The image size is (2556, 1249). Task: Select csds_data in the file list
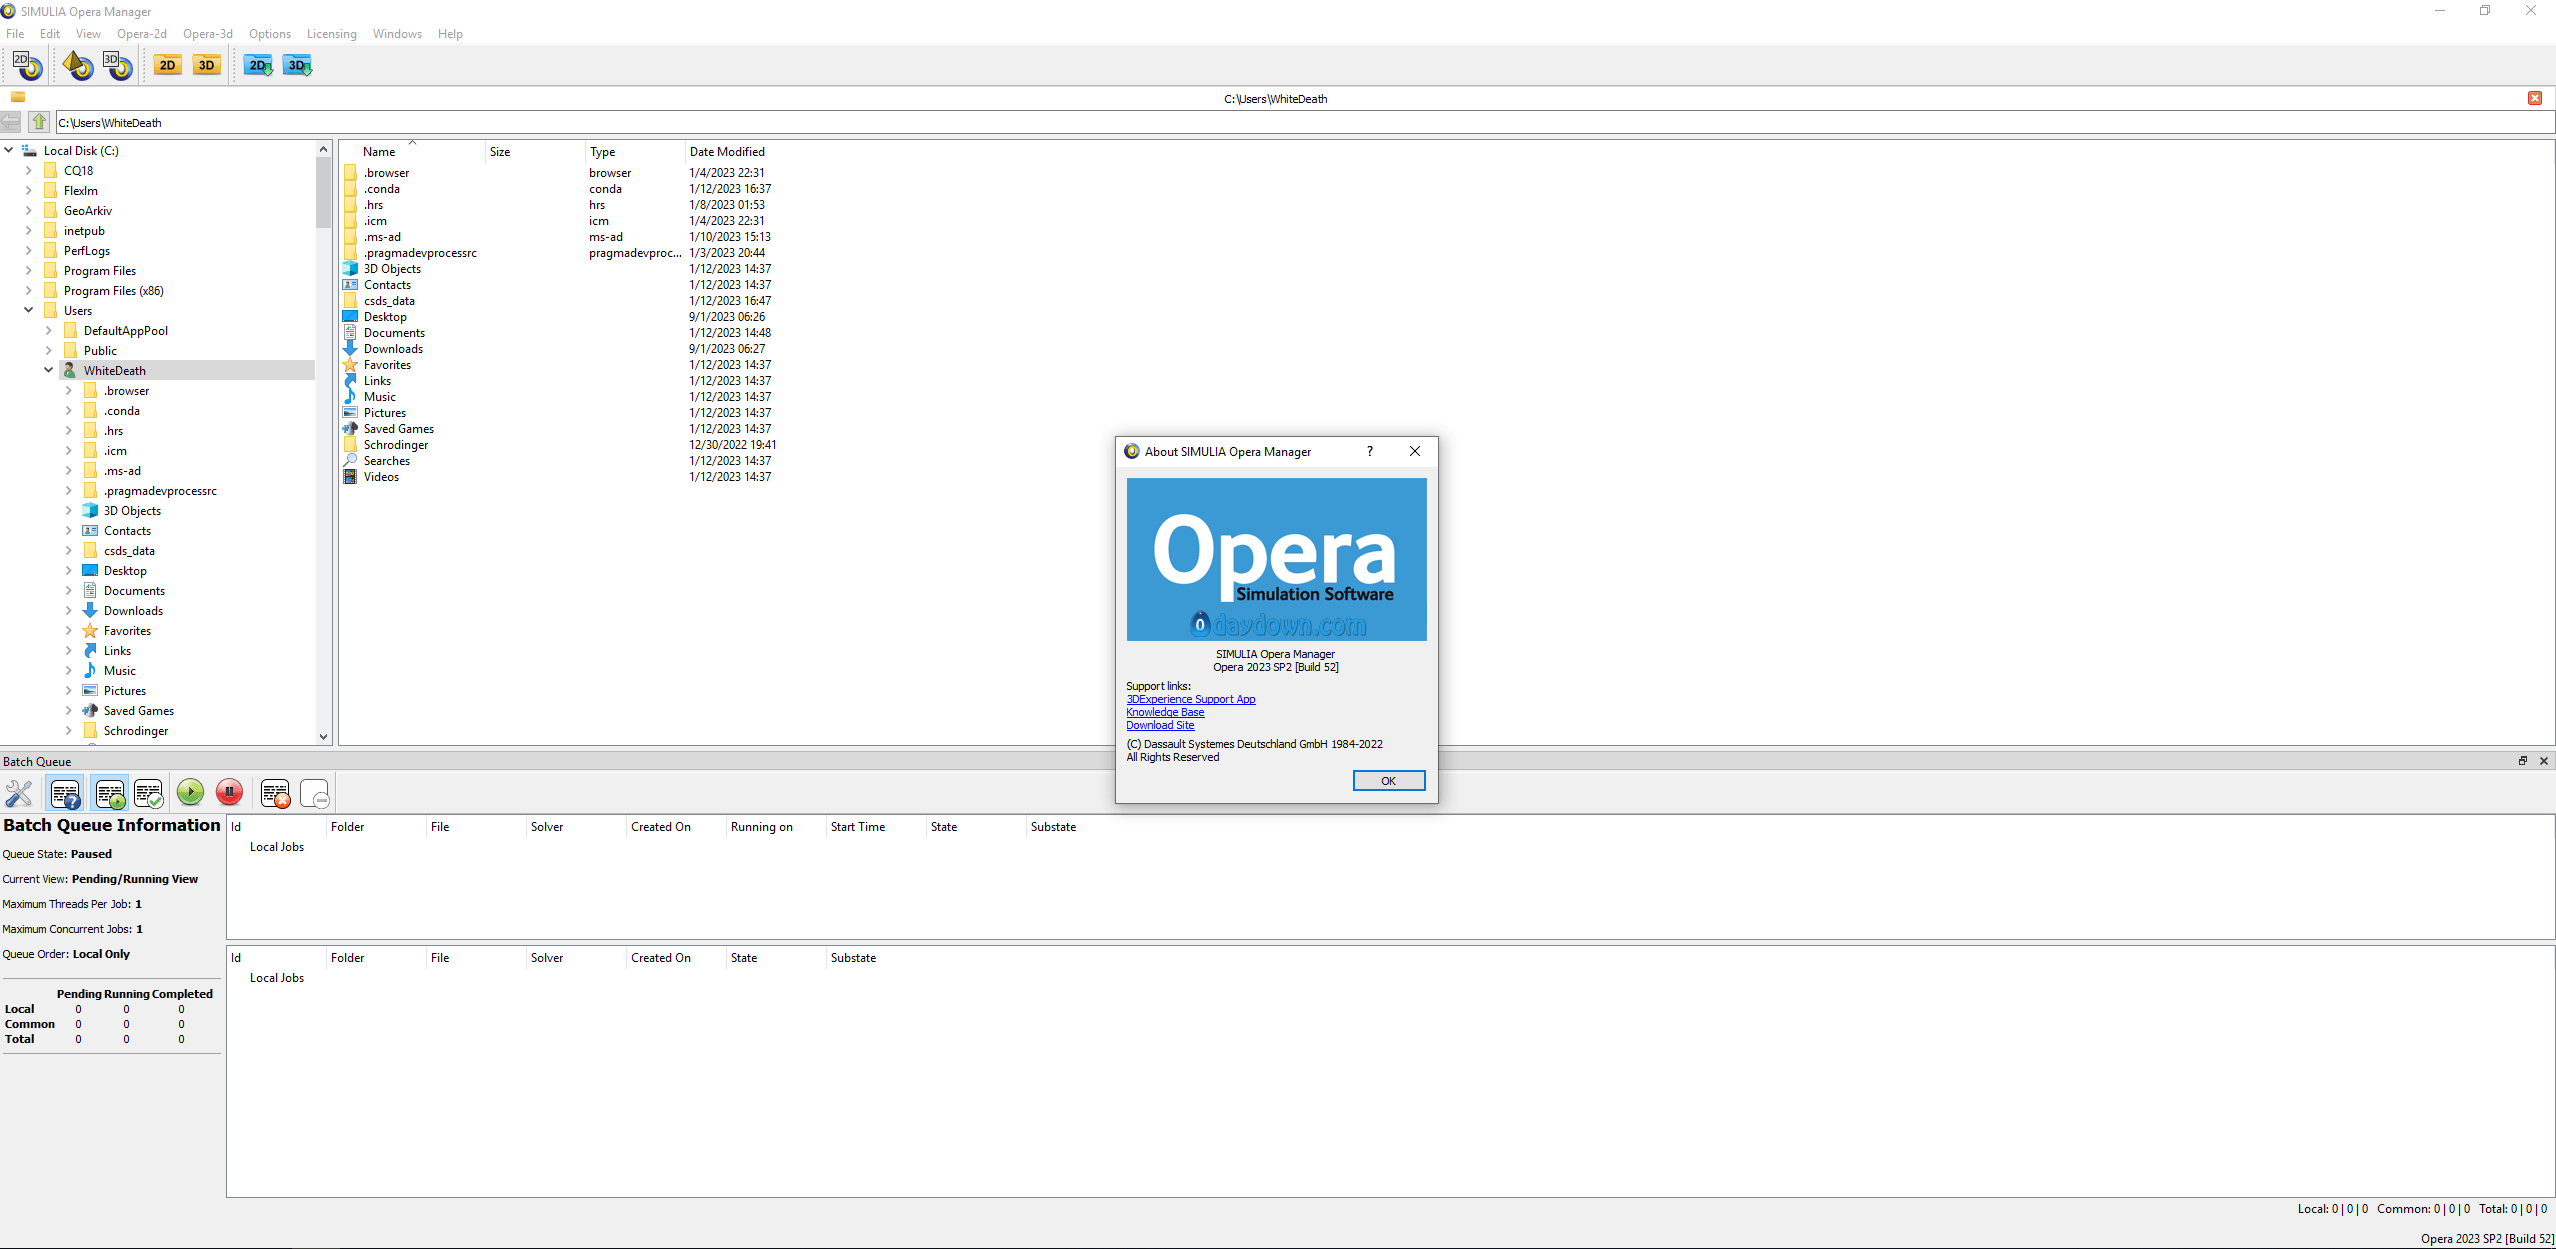[388, 301]
